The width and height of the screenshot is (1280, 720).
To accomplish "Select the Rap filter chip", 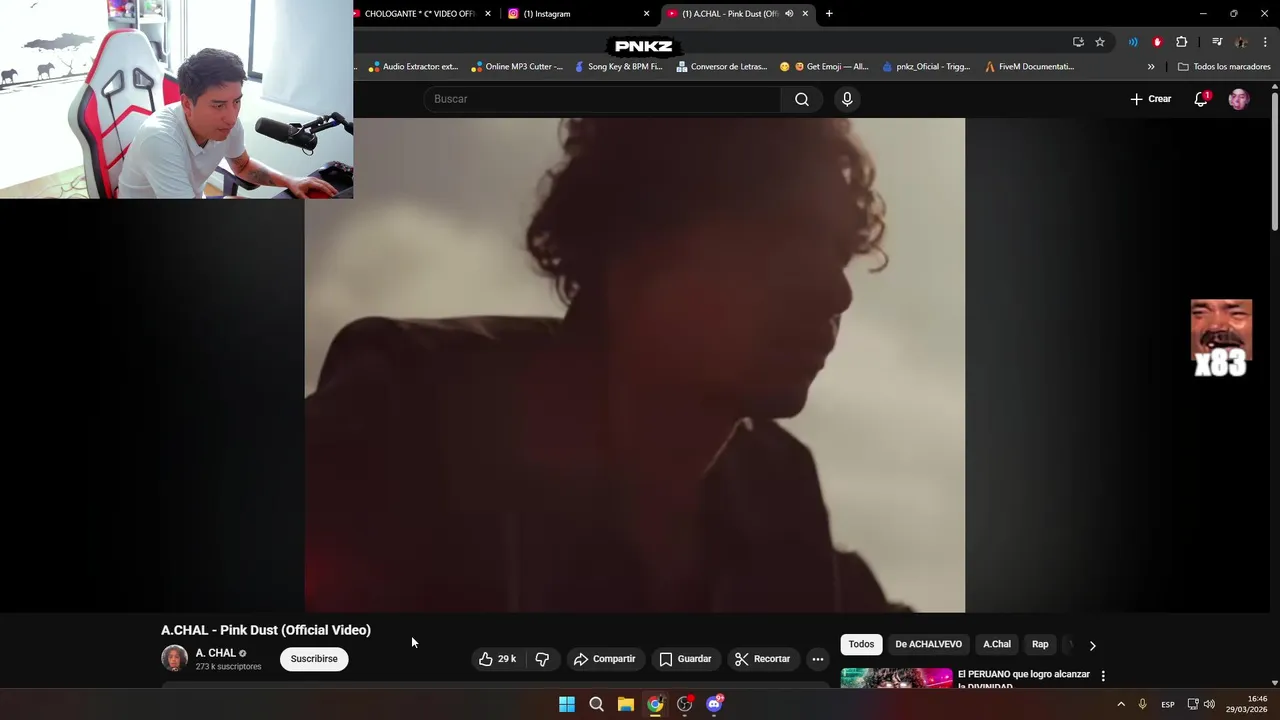I will tap(1040, 645).
